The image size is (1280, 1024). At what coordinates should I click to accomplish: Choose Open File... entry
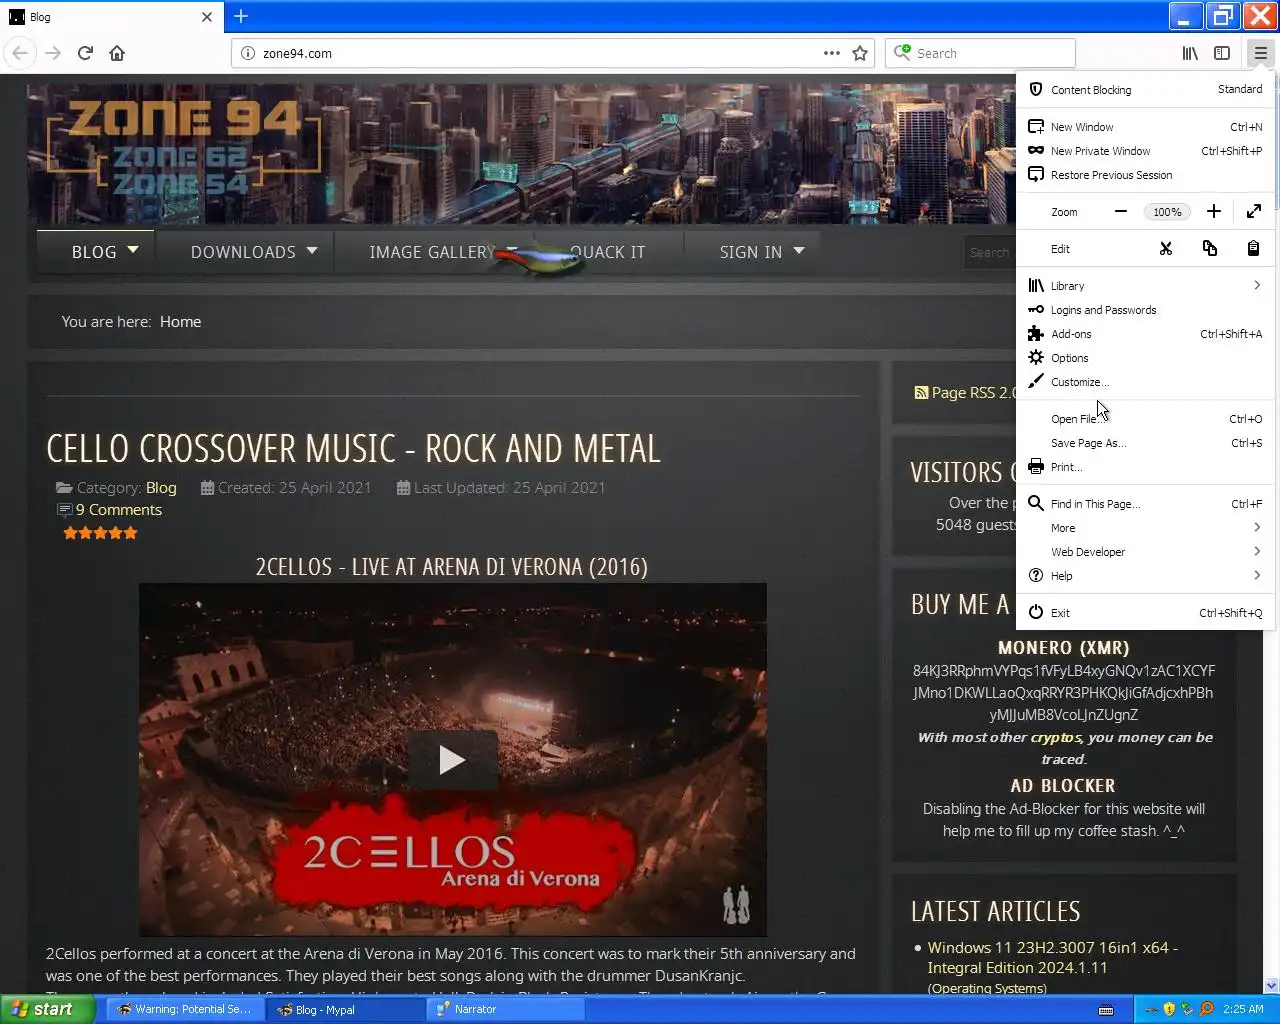1145,419
